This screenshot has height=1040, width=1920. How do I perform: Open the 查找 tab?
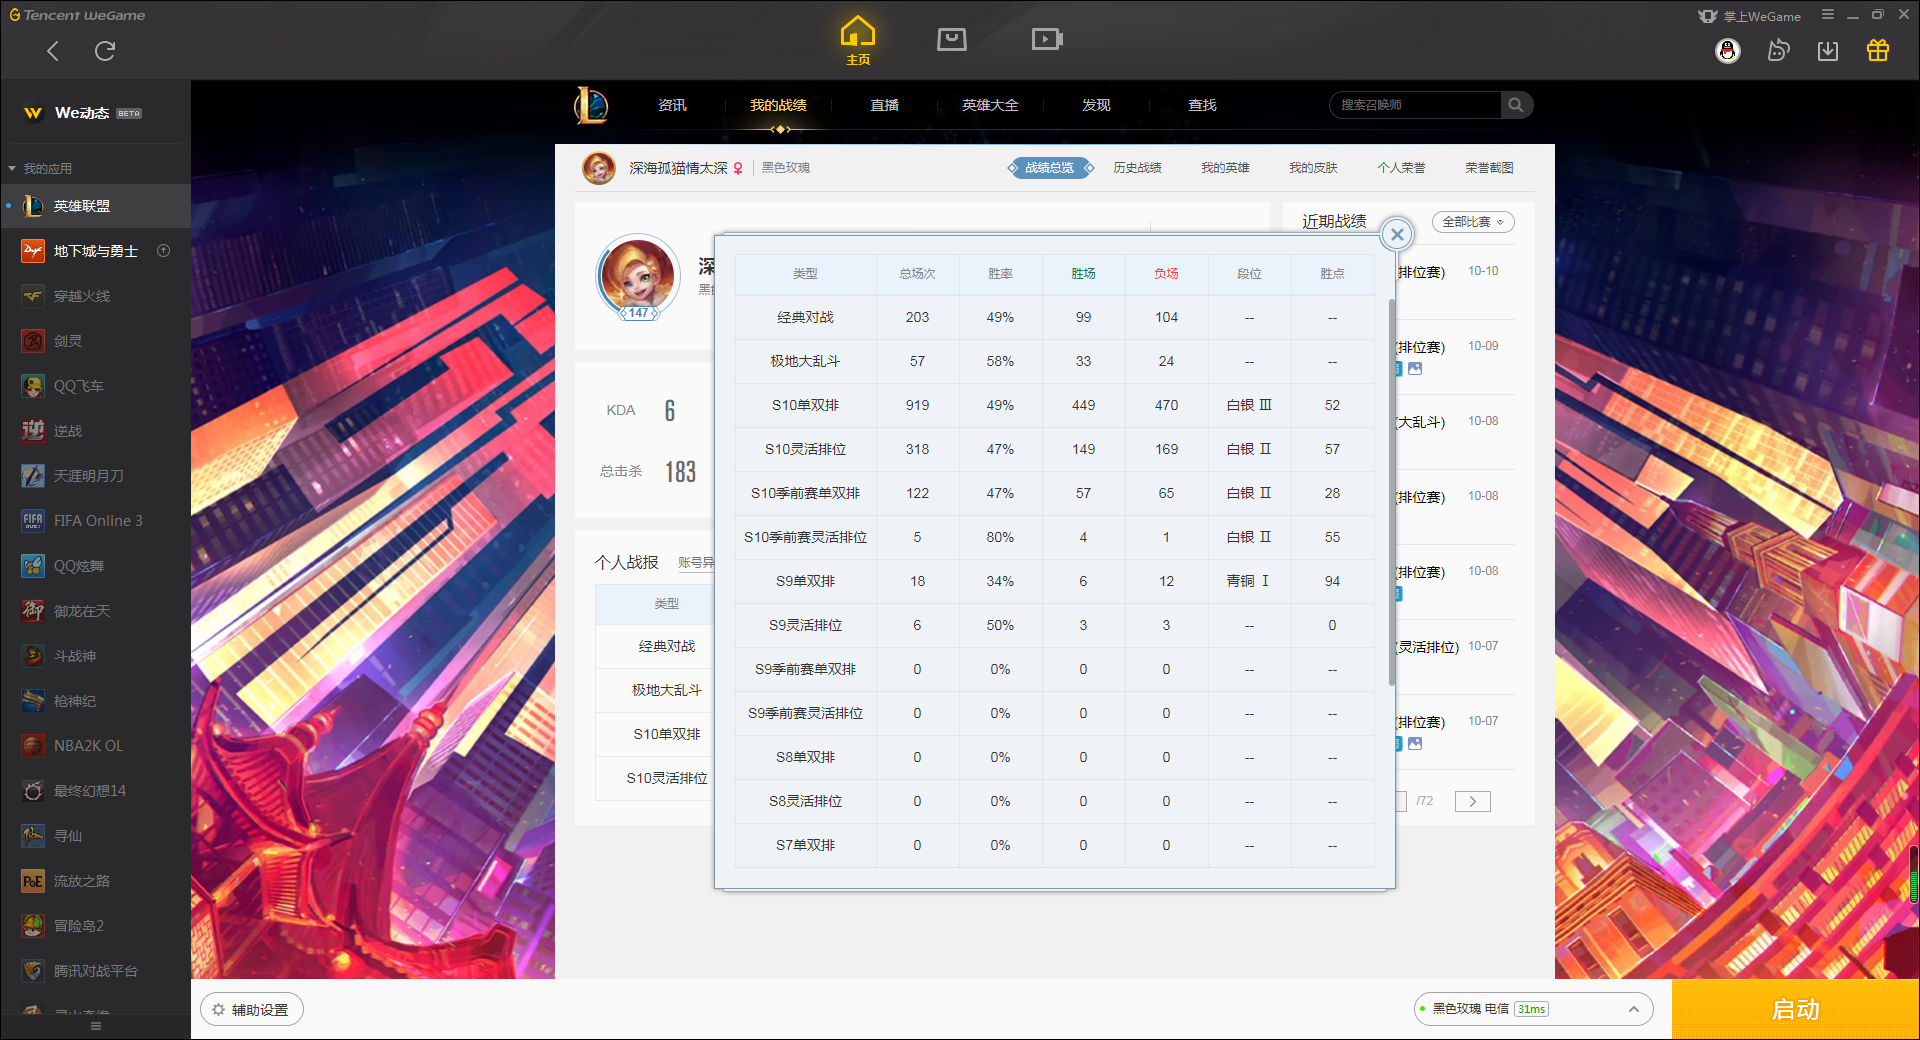tap(1202, 105)
